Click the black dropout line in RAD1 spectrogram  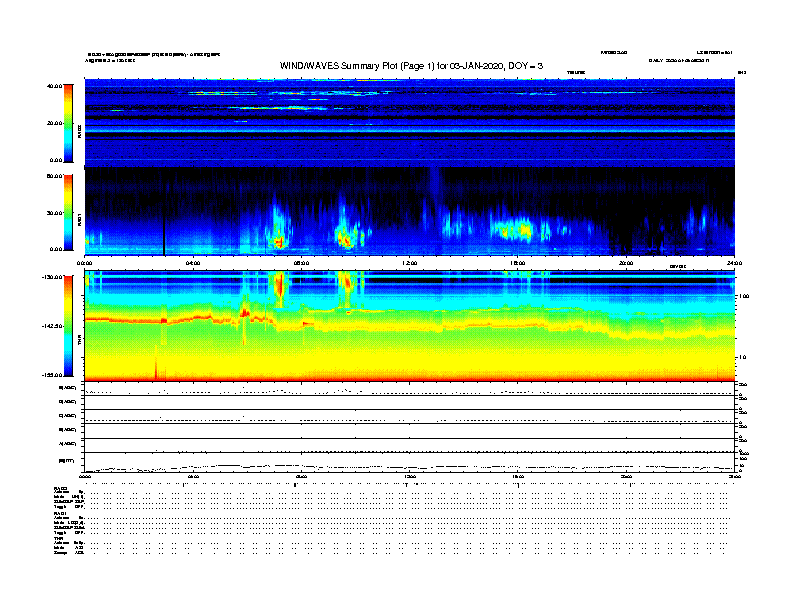click(164, 236)
